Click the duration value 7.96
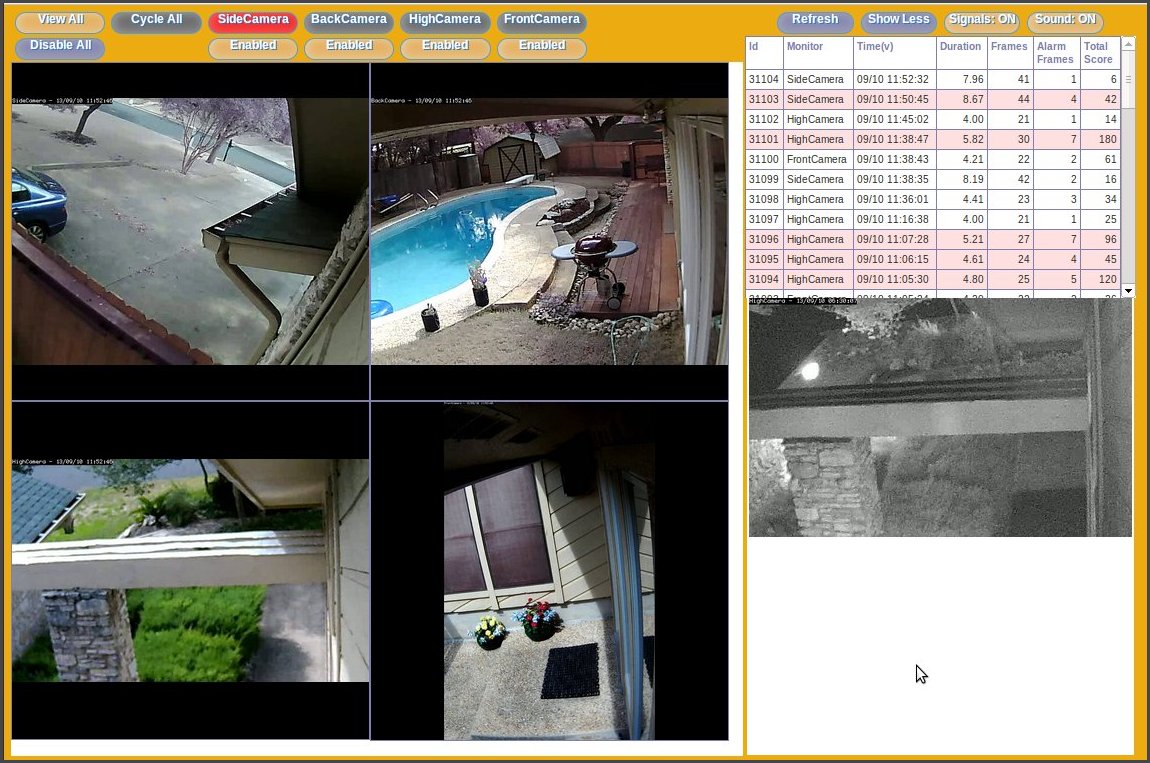The image size is (1150, 763). point(973,79)
